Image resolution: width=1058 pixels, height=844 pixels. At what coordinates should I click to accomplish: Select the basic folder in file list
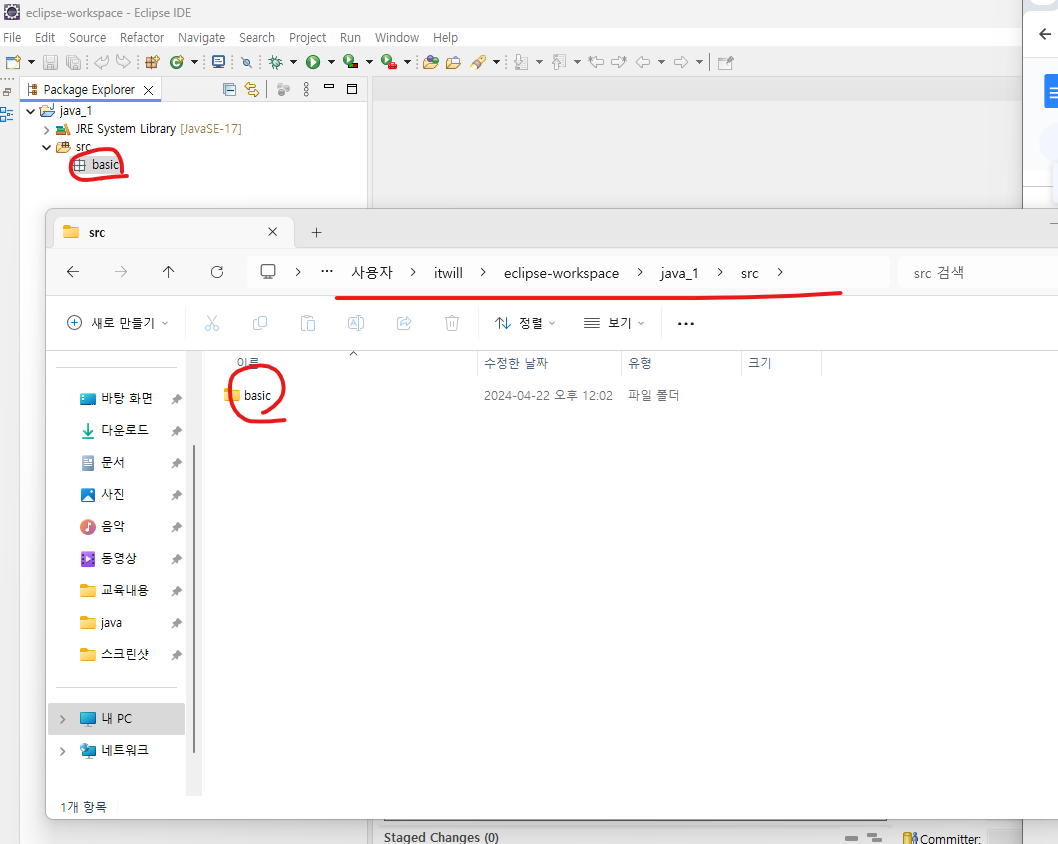pyautogui.click(x=257, y=396)
